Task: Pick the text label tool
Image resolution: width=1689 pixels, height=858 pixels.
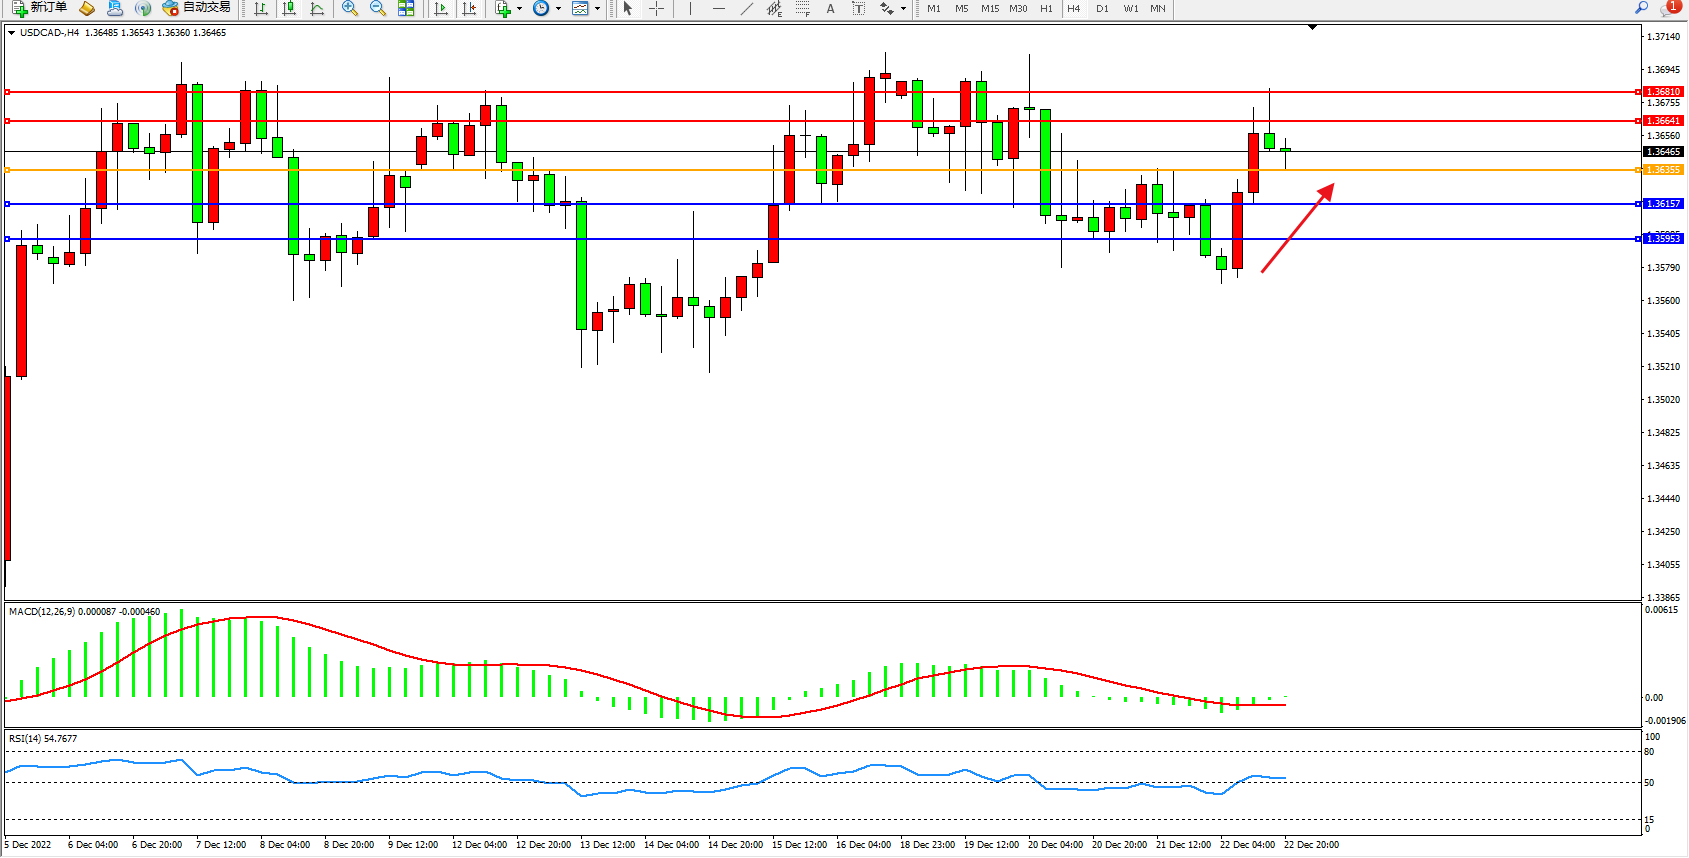Action: (x=830, y=8)
